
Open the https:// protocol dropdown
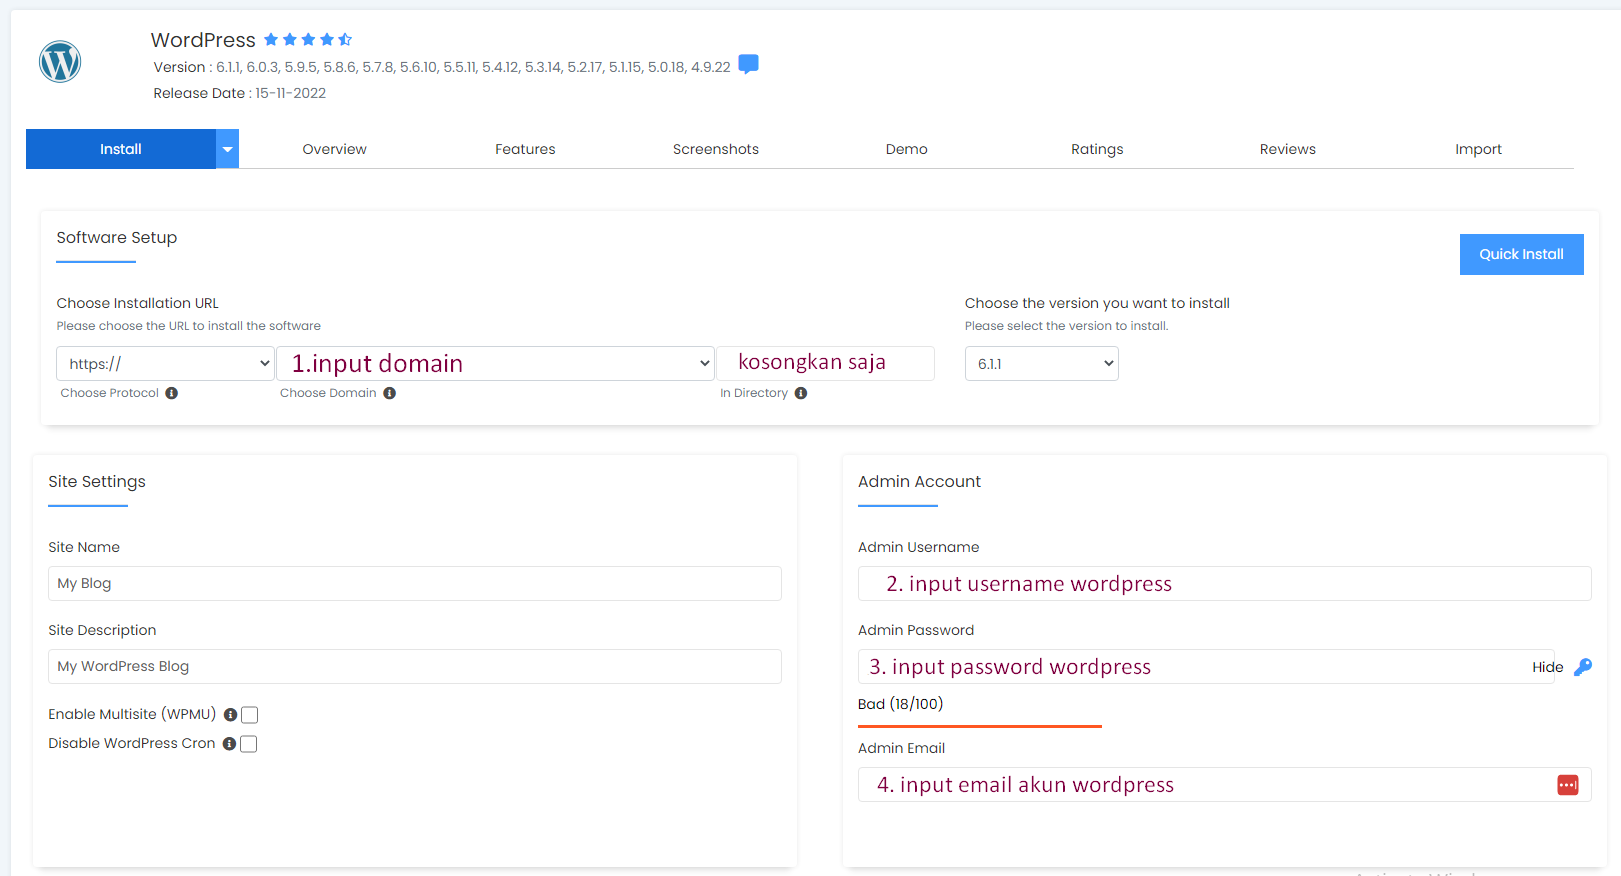(x=165, y=364)
